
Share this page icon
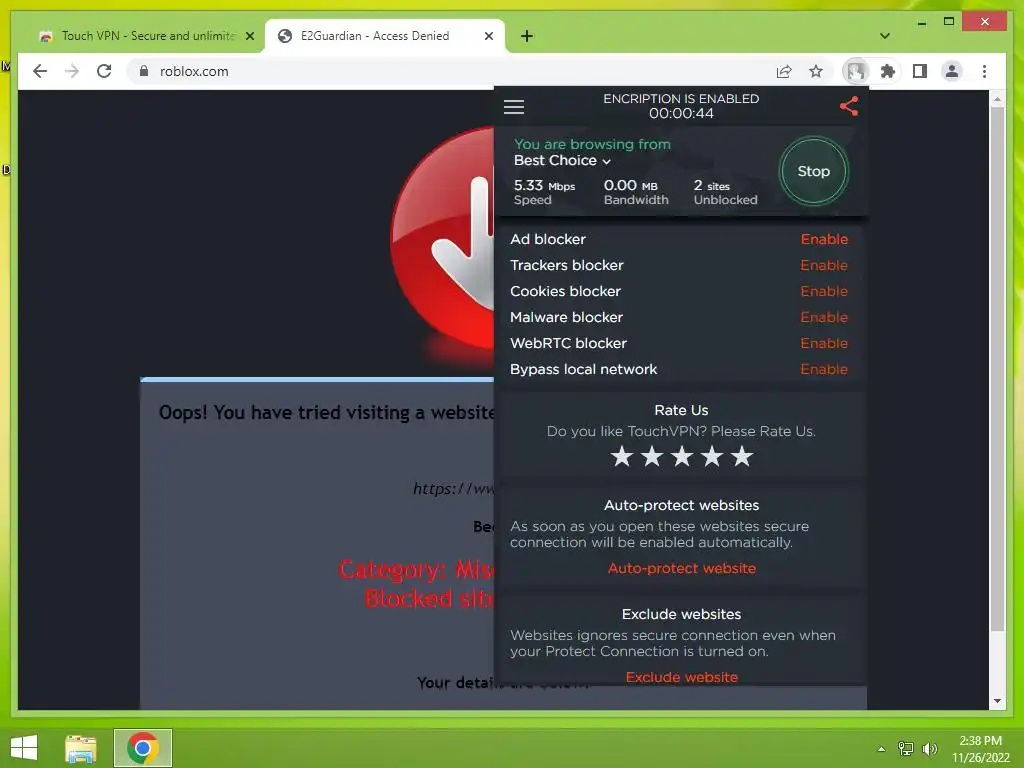pyautogui.click(x=784, y=71)
